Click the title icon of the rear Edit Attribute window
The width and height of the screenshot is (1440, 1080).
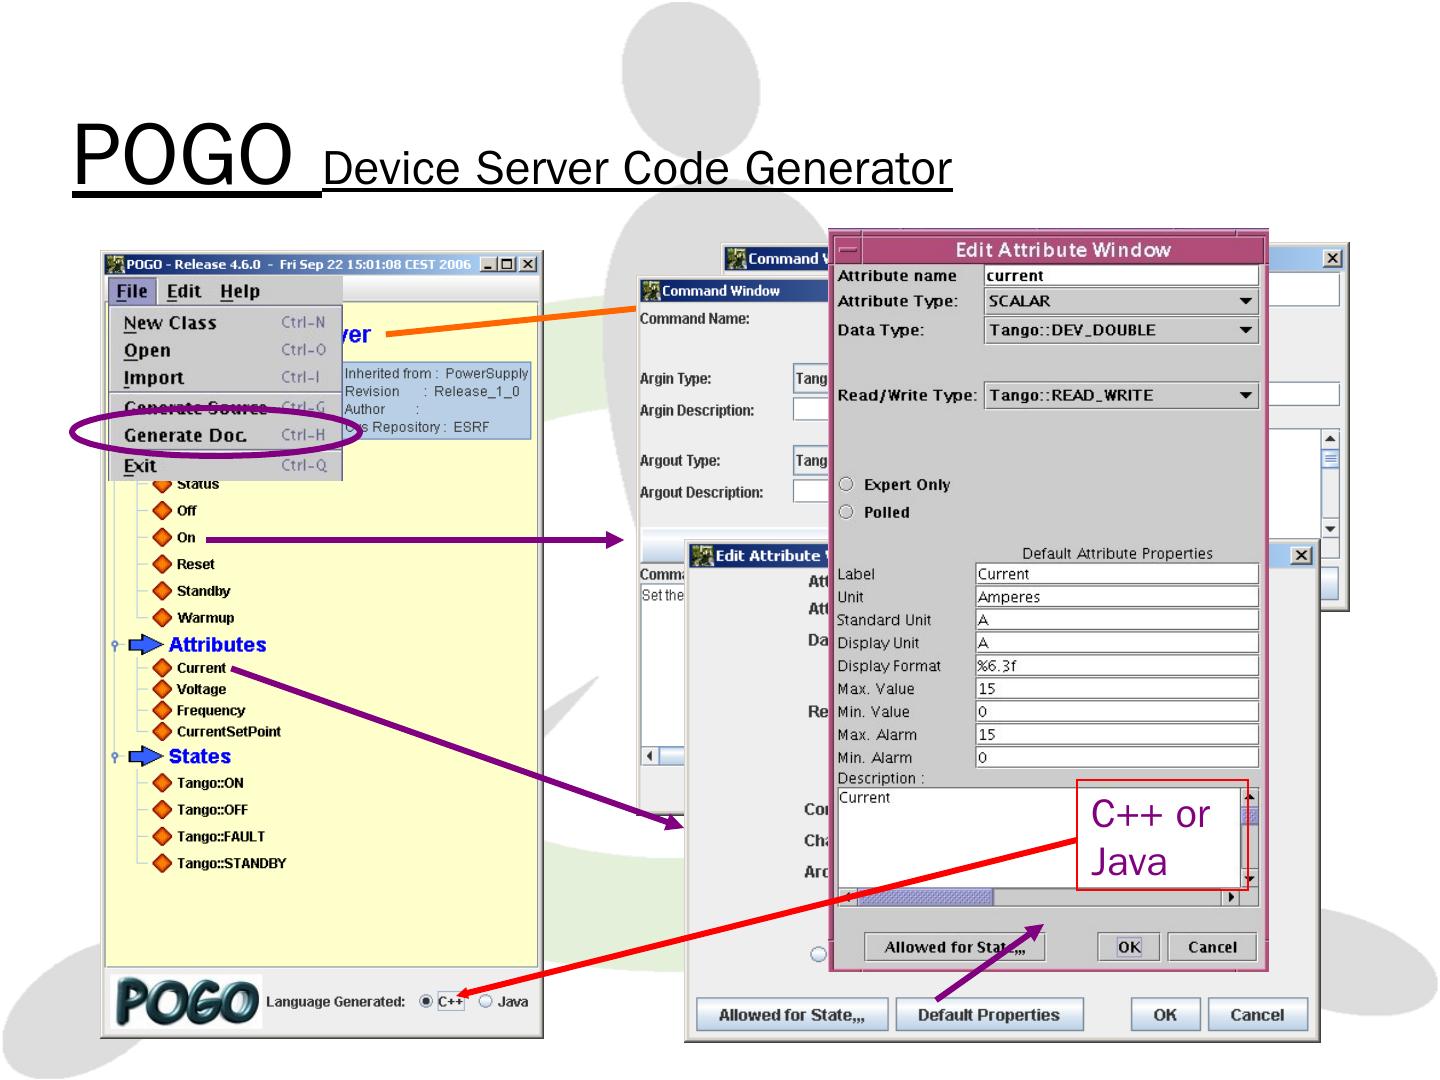point(702,555)
